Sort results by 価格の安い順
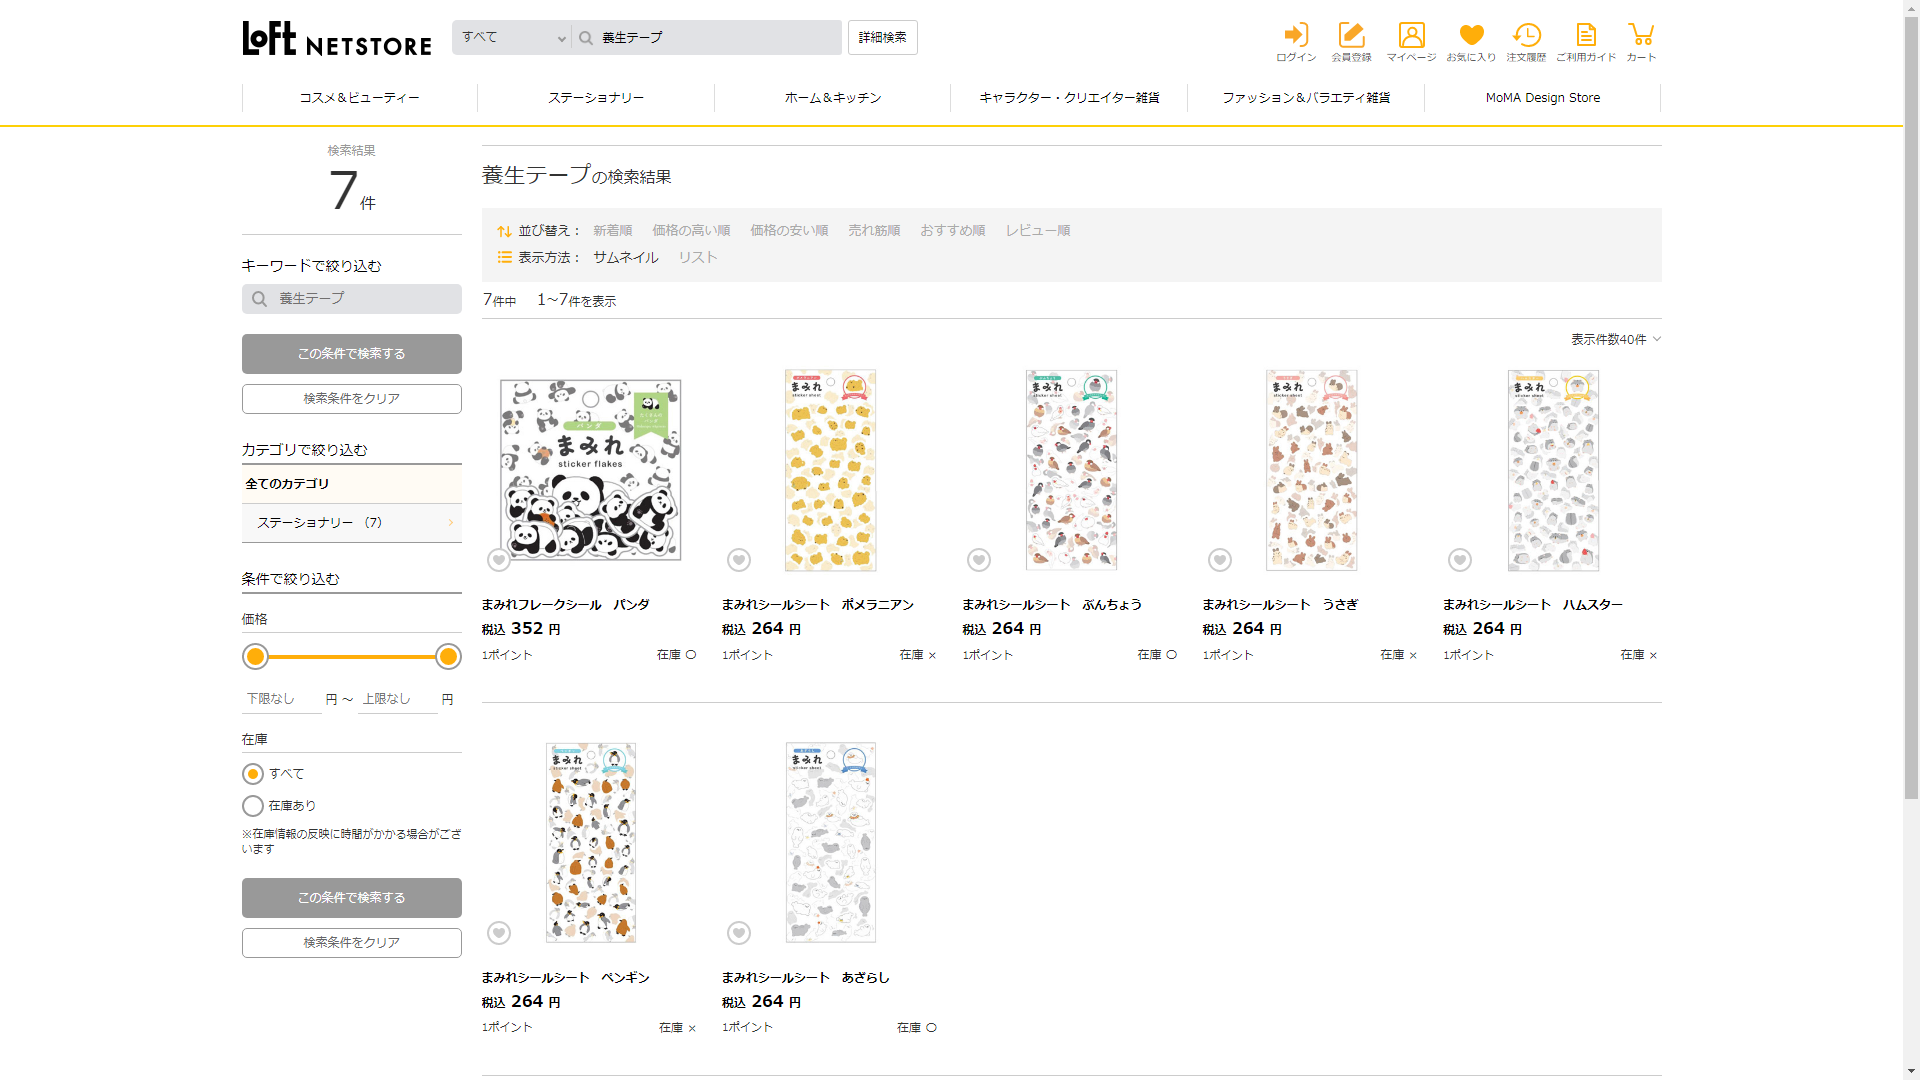The width and height of the screenshot is (1920, 1080). [x=789, y=231]
